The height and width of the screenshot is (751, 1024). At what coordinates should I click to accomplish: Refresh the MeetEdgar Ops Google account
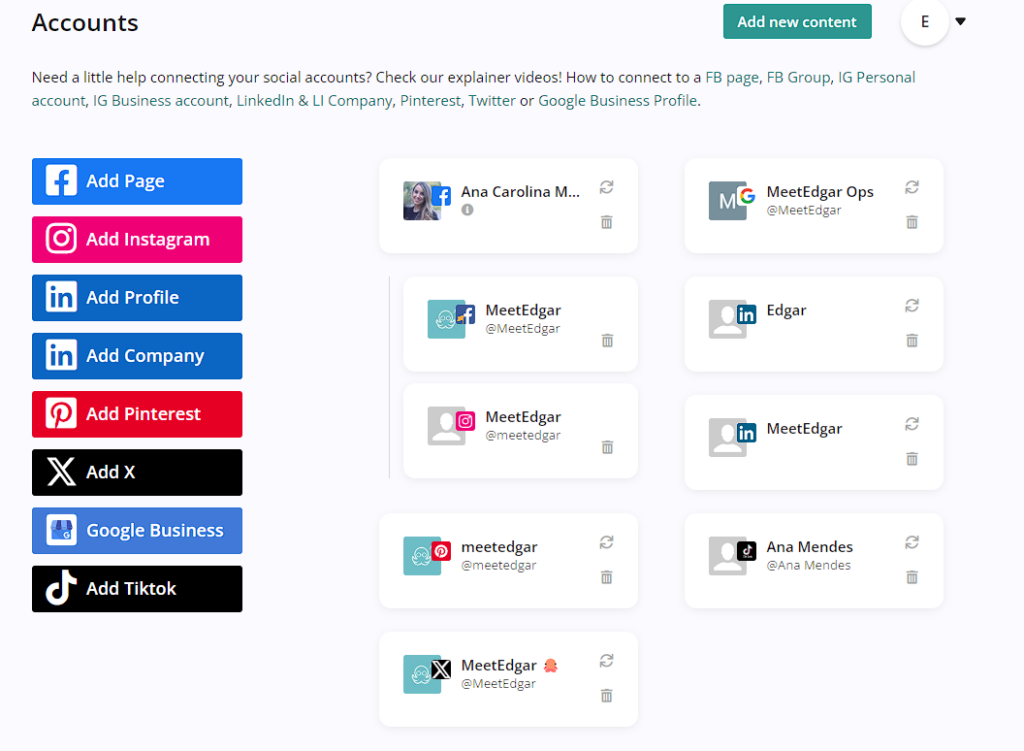(x=912, y=188)
